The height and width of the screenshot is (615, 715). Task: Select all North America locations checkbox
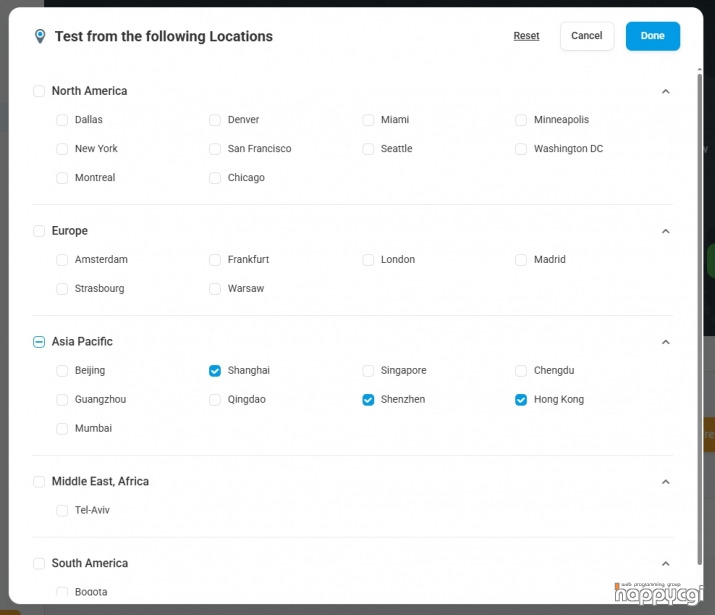[x=39, y=91]
